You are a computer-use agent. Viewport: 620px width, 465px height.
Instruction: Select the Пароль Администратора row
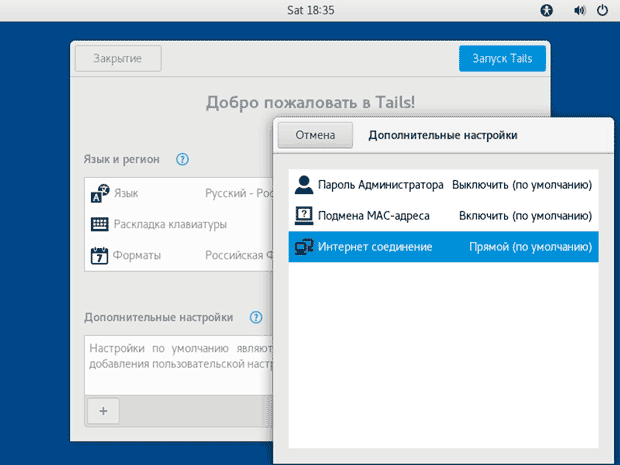(443, 185)
